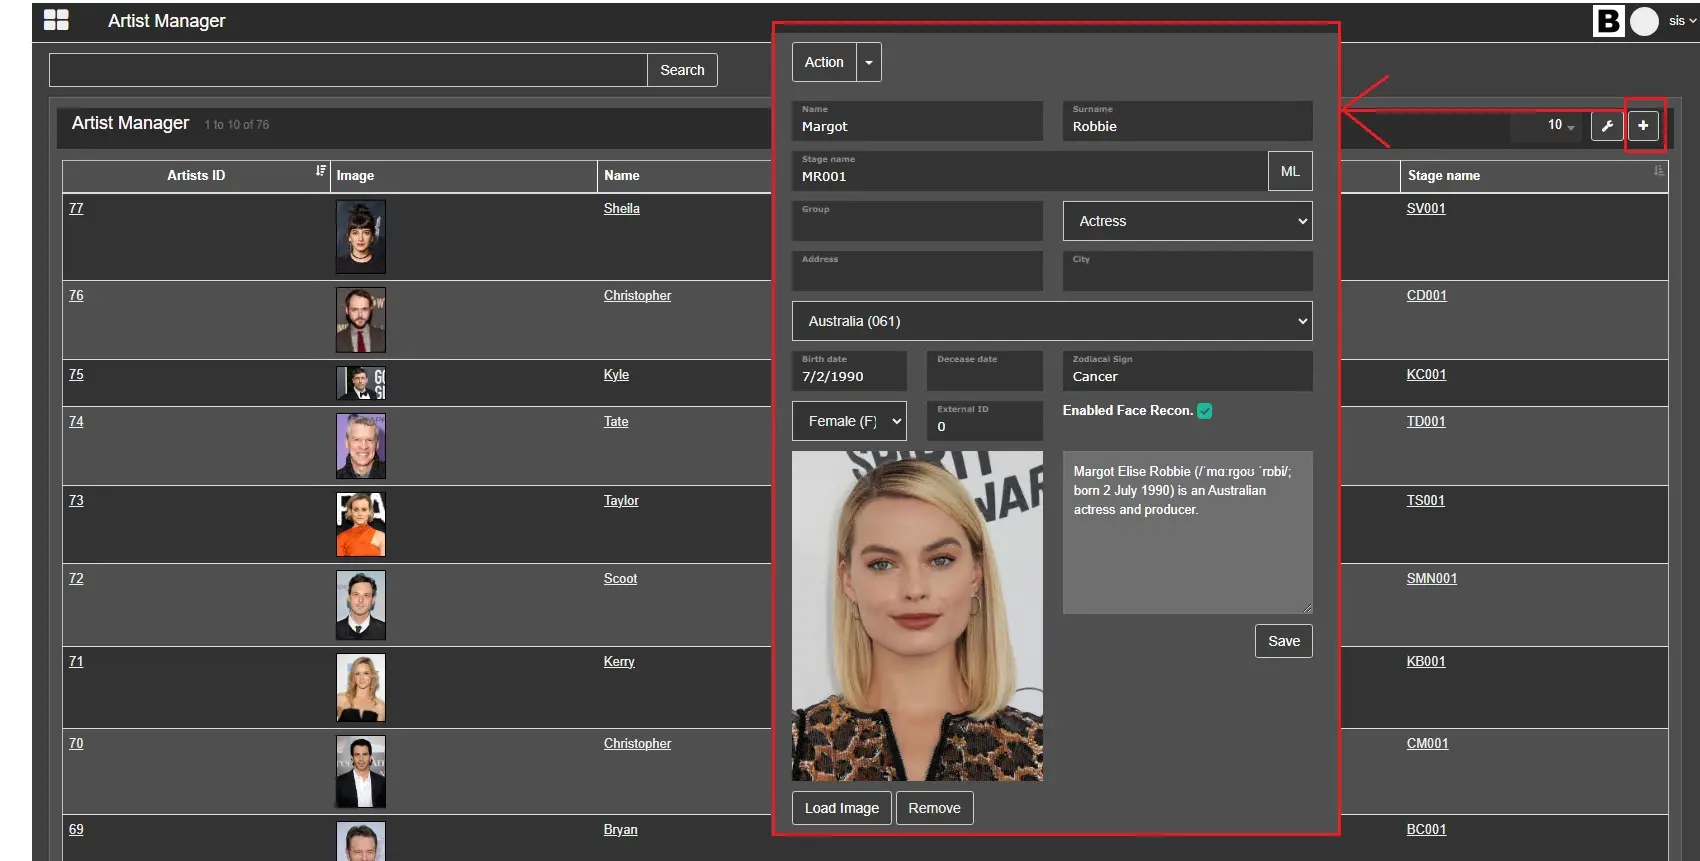Open the Actress role dropdown
This screenshot has height=861, width=1700.
1187,221
